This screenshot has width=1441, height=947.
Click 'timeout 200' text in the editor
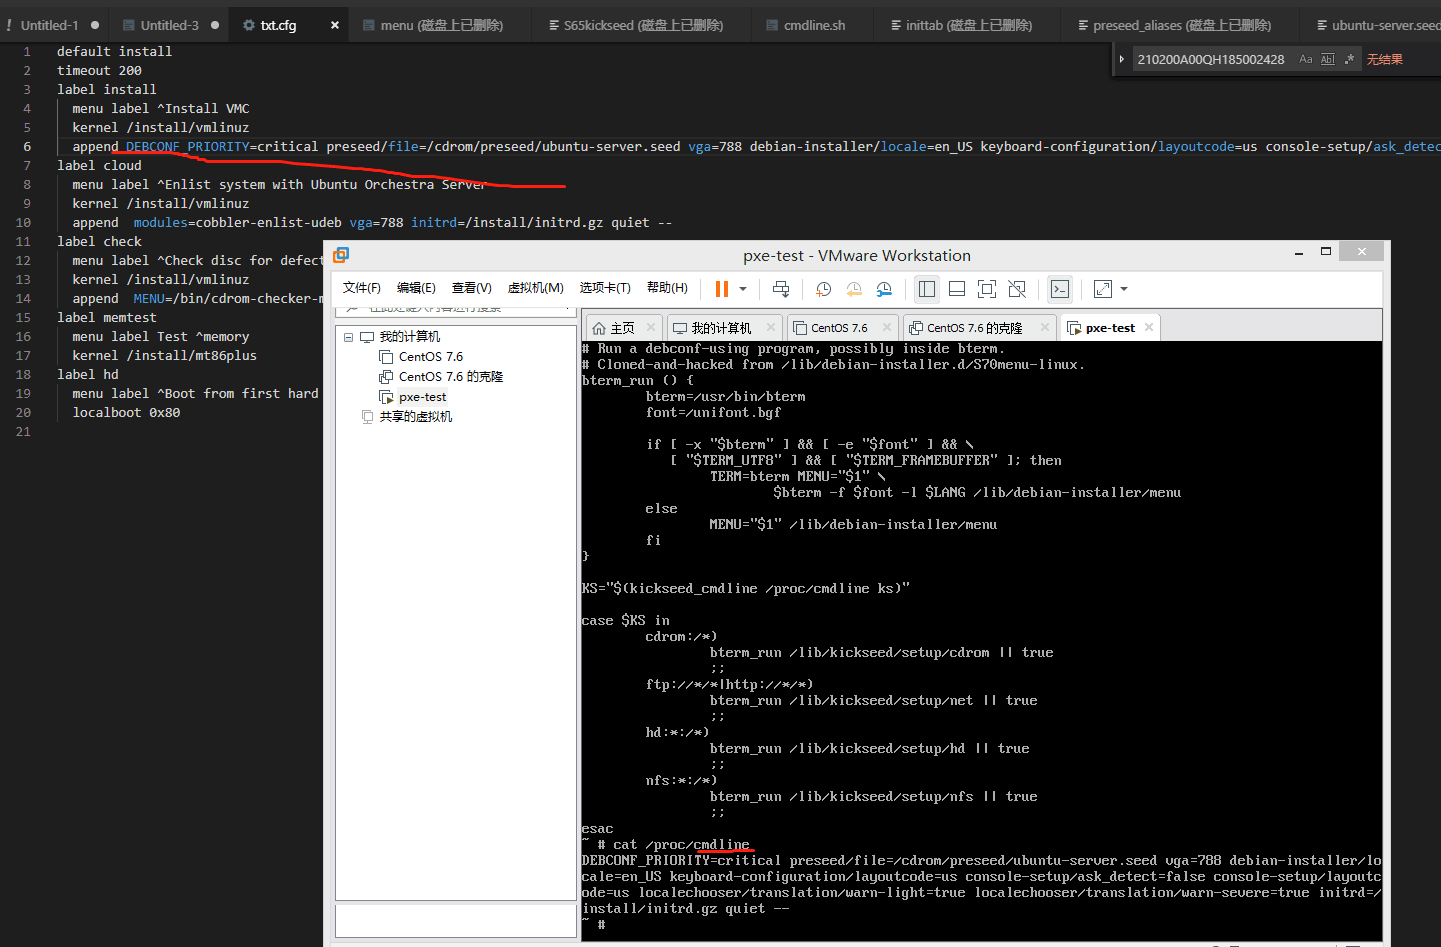pos(99,70)
